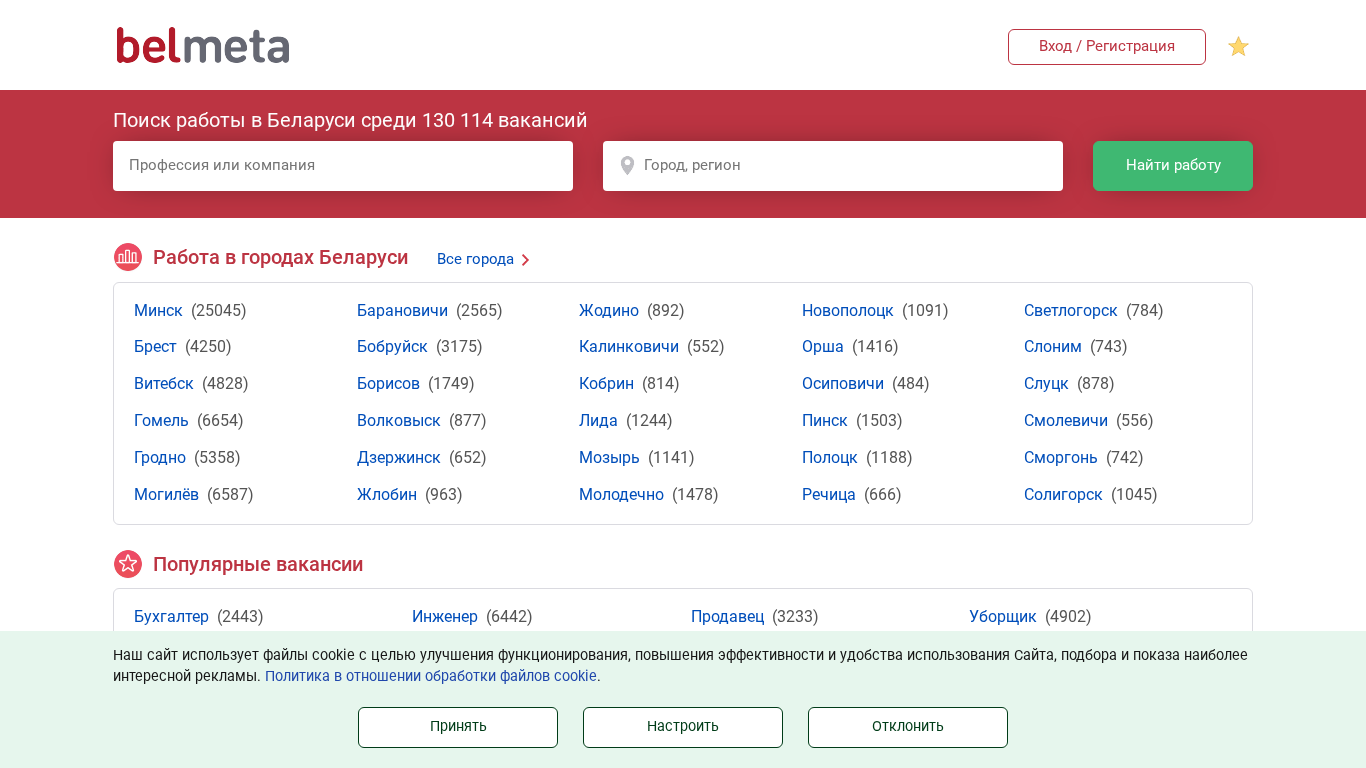Click the Популярные вакансии heading
Image resolution: width=1366 pixels, height=768 pixels.
click(258, 565)
